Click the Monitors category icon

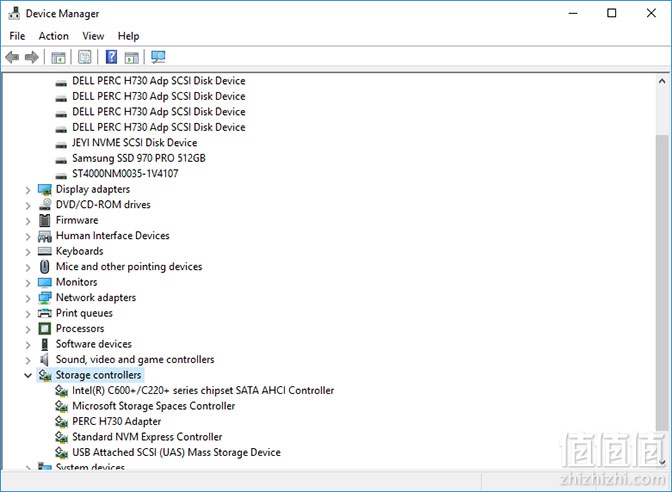pos(45,282)
